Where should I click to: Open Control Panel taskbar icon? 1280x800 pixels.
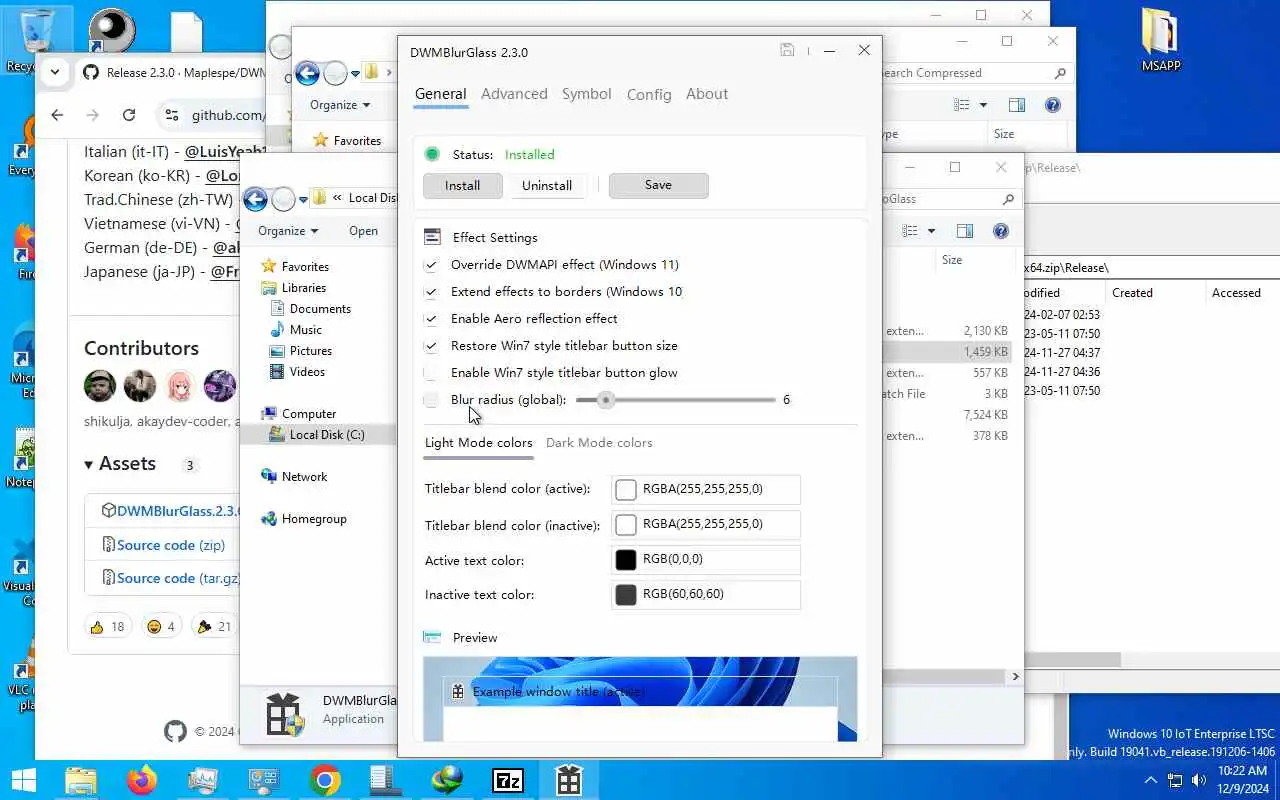(264, 780)
